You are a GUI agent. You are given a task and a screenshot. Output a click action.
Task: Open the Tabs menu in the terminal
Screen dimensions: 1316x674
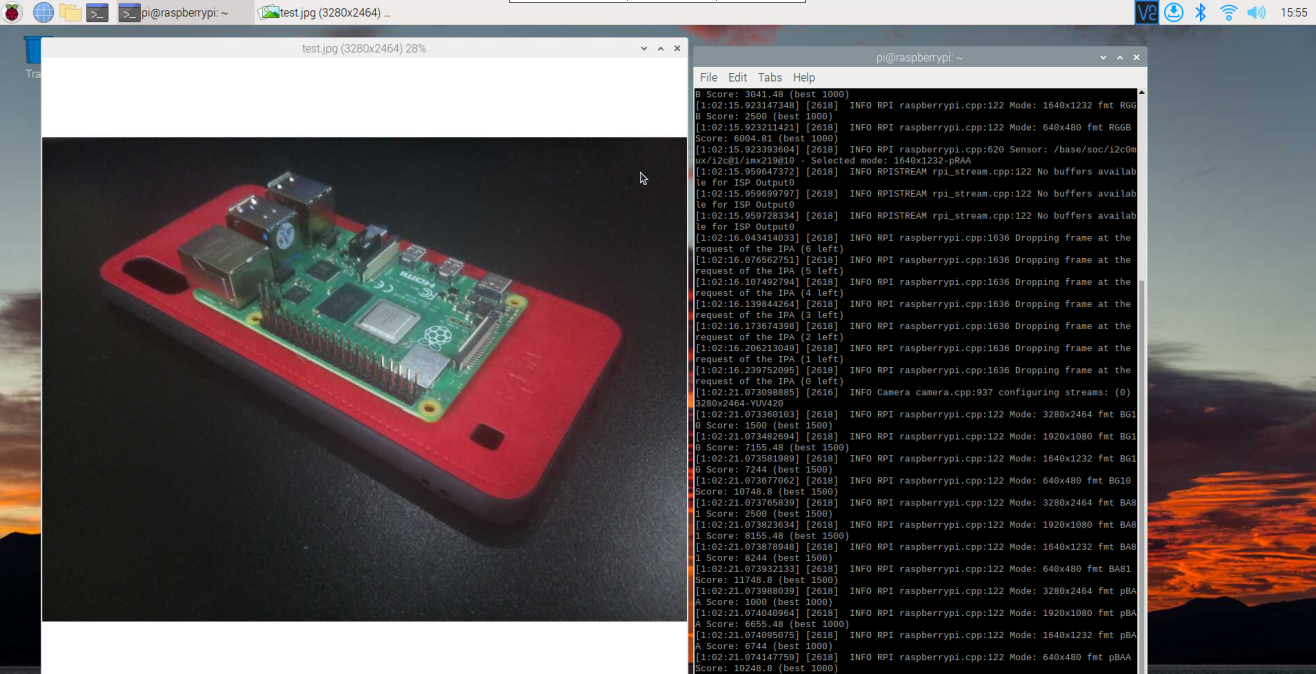(x=770, y=77)
